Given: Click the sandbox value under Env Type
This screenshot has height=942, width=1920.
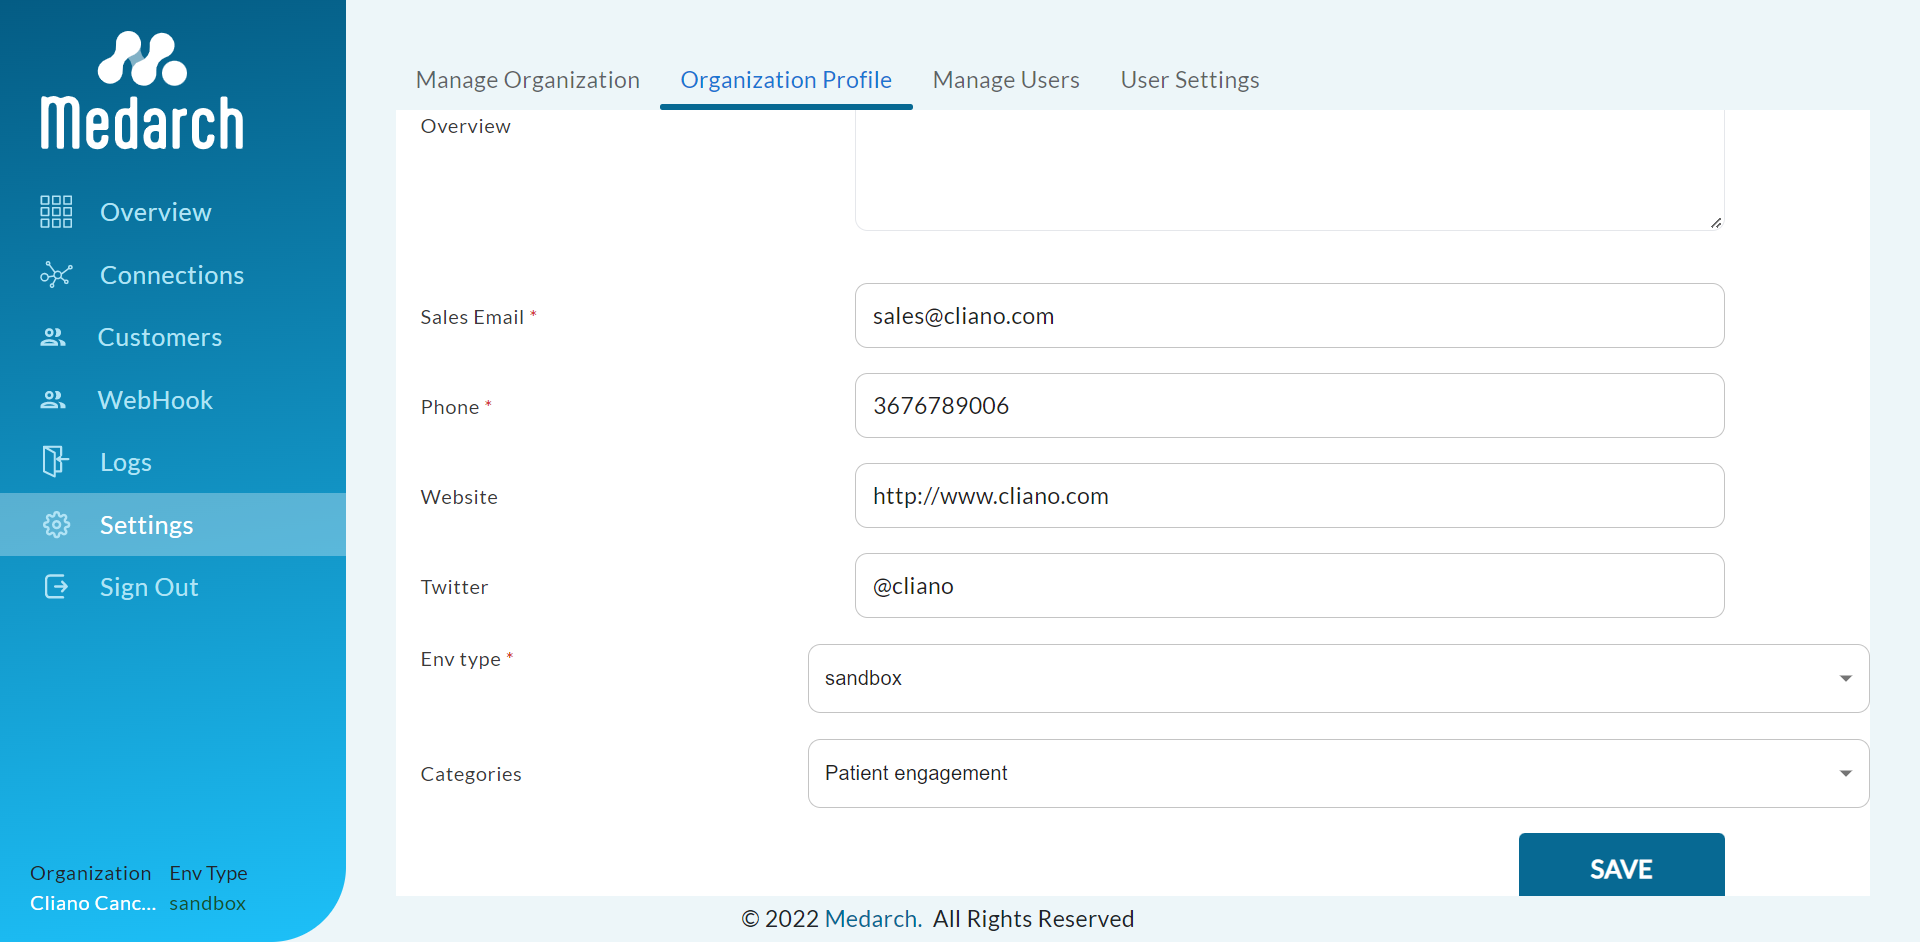Looking at the screenshot, I should (207, 903).
